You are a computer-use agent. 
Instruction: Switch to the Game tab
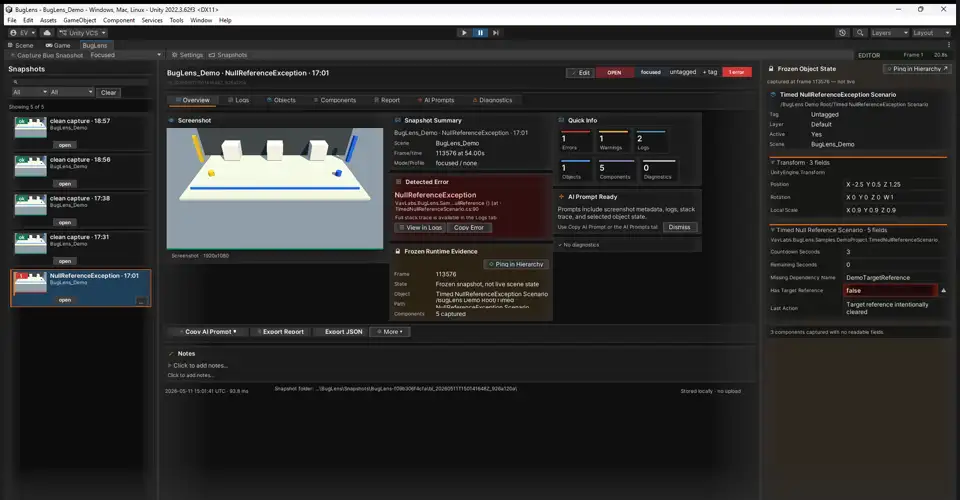click(58, 45)
